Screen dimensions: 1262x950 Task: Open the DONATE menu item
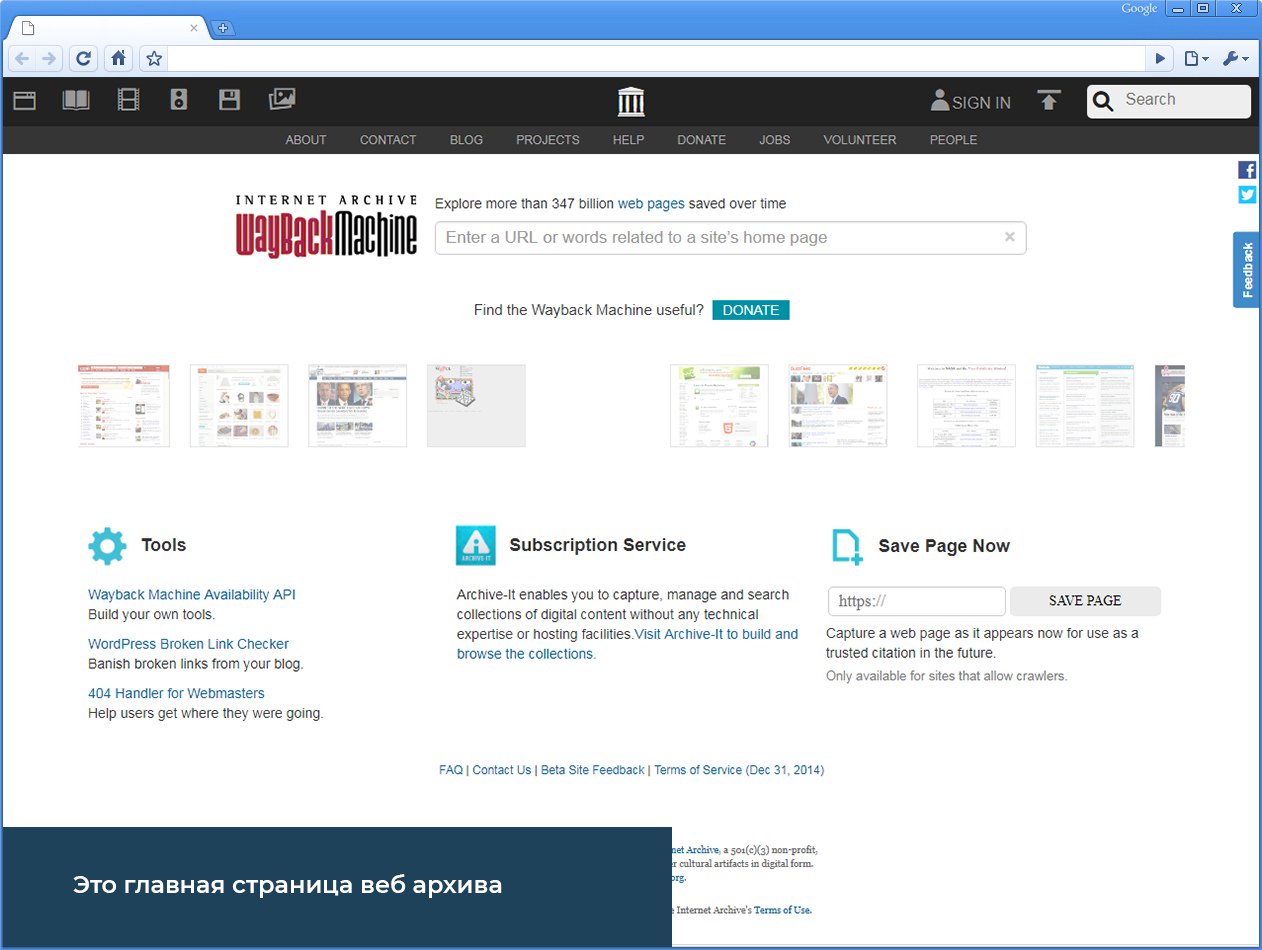tap(702, 140)
